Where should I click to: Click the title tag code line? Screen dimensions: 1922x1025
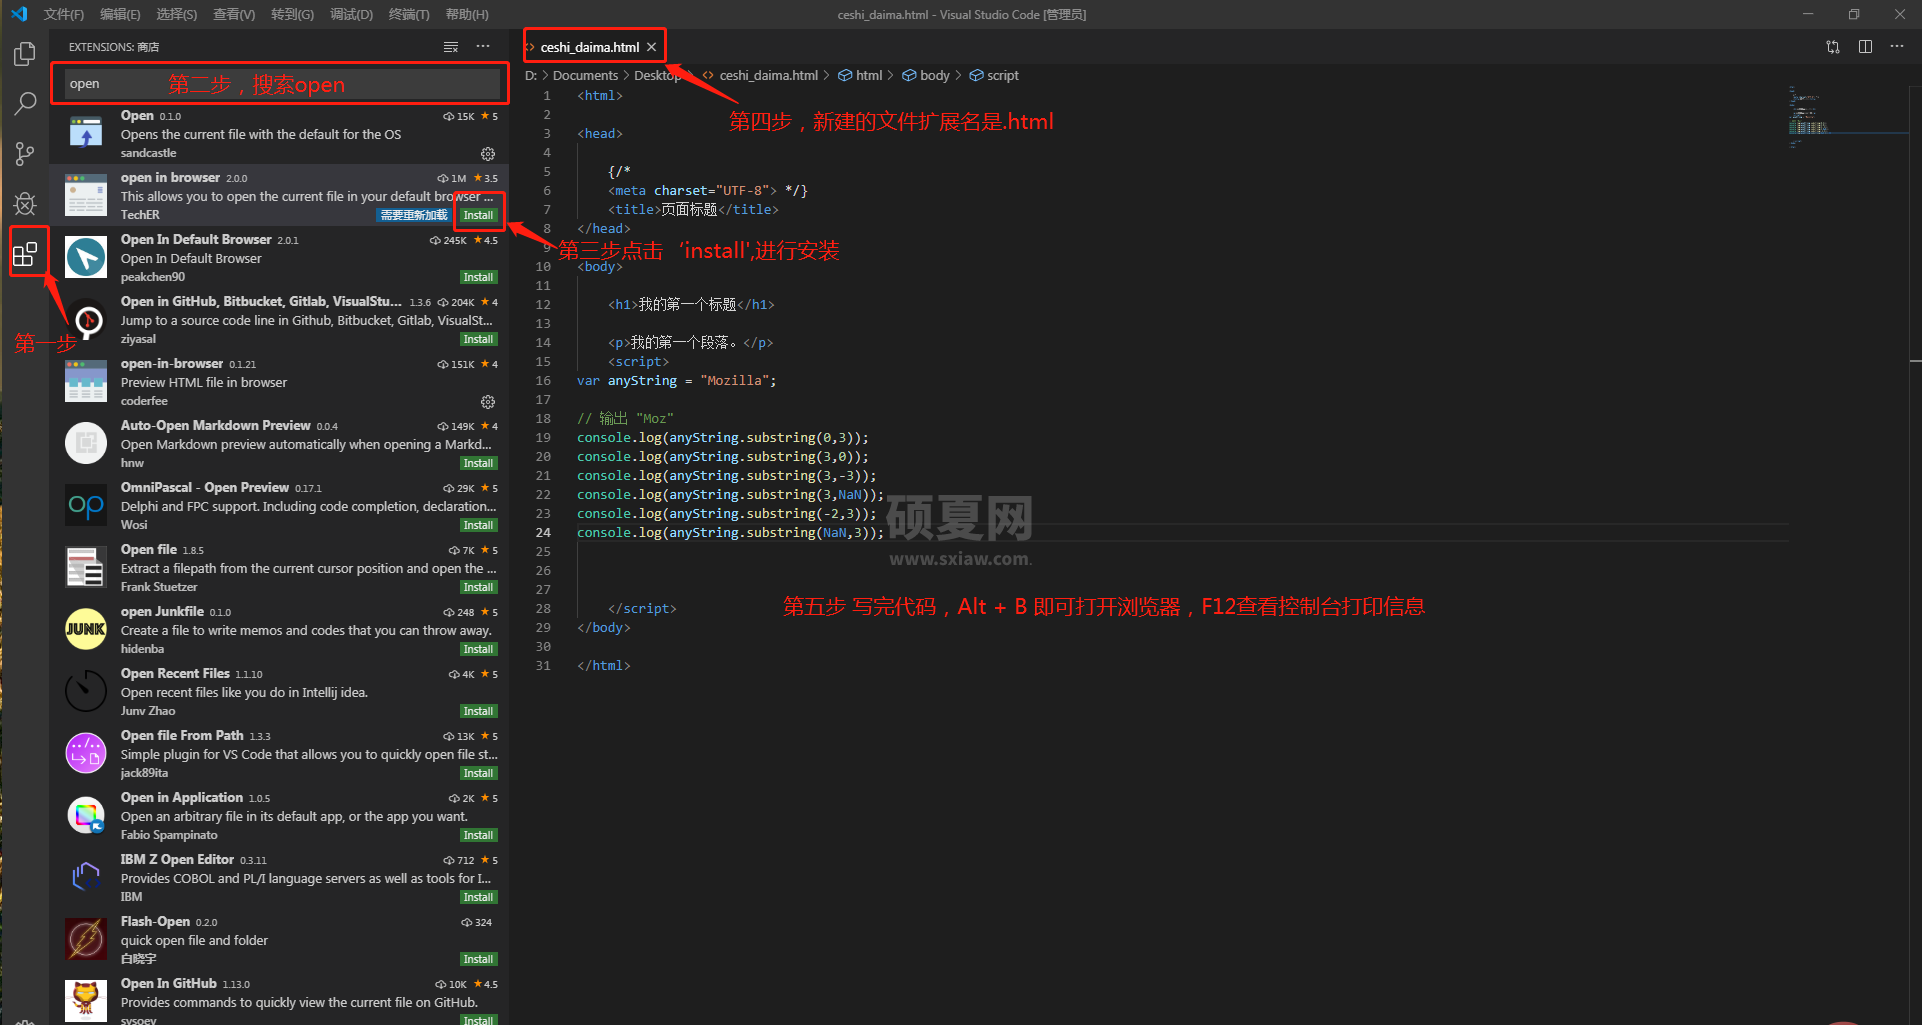693,210
